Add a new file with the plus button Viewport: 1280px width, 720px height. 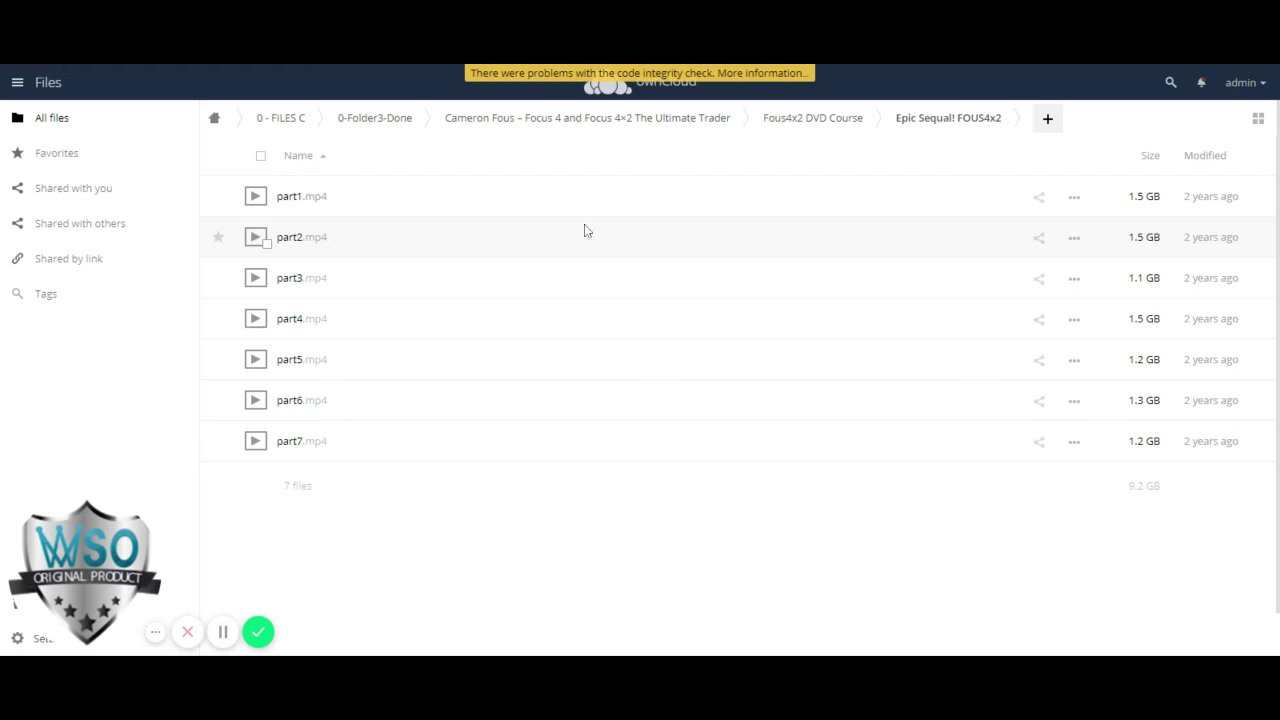click(x=1047, y=119)
